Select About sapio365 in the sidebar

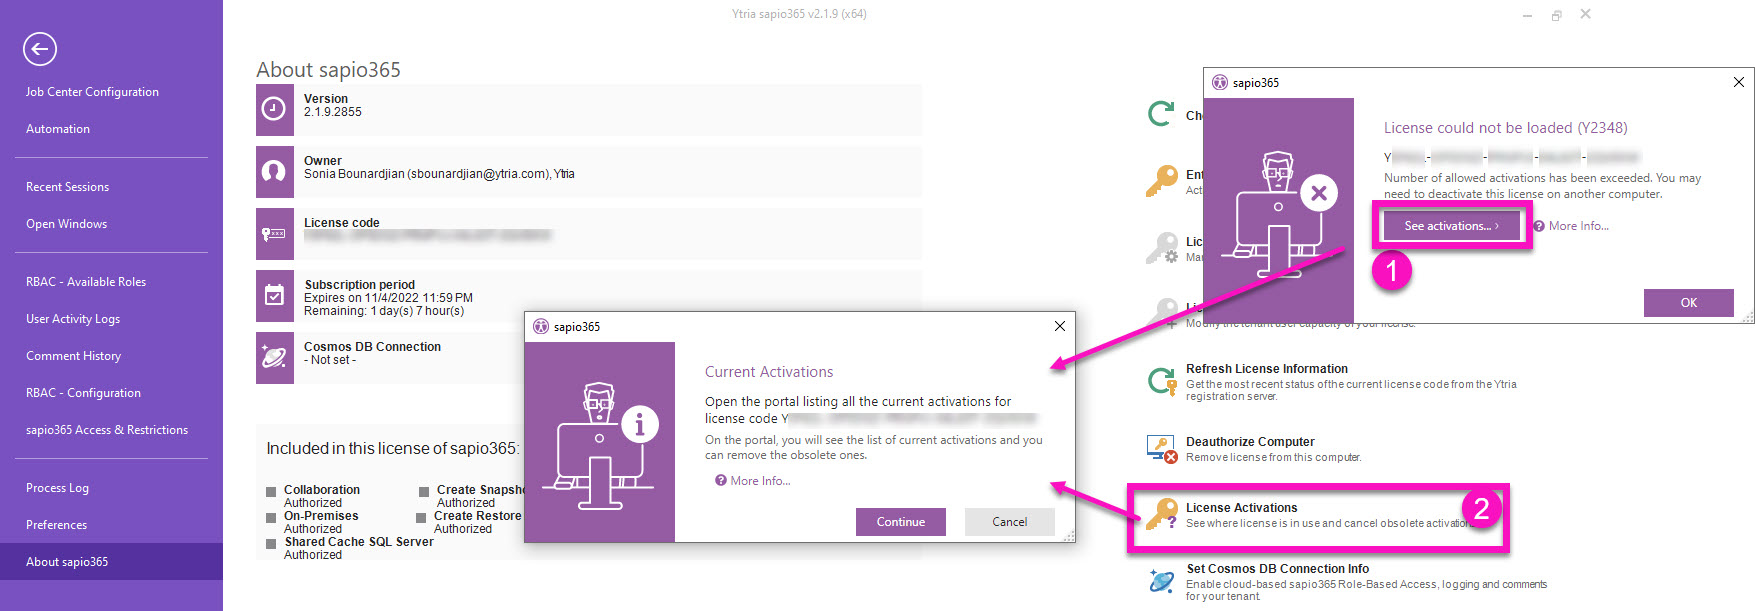[111, 562]
